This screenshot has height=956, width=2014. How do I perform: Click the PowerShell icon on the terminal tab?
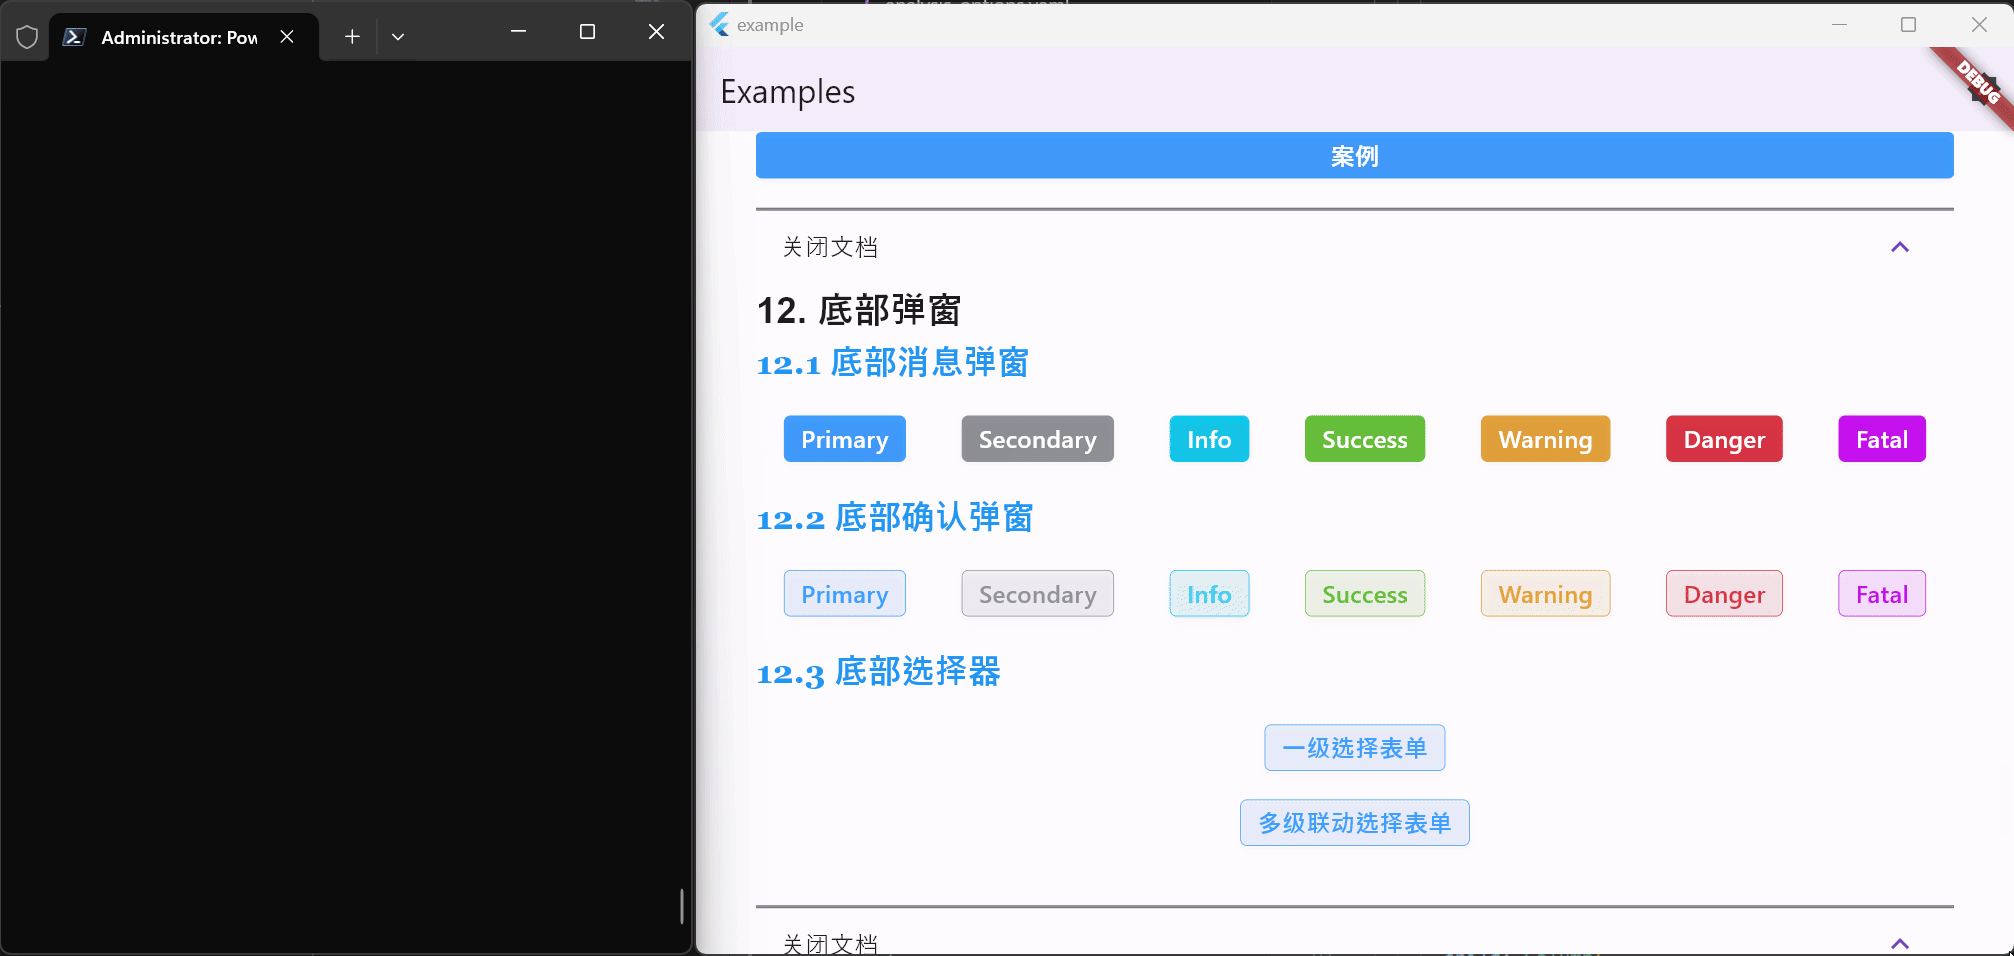tap(74, 36)
